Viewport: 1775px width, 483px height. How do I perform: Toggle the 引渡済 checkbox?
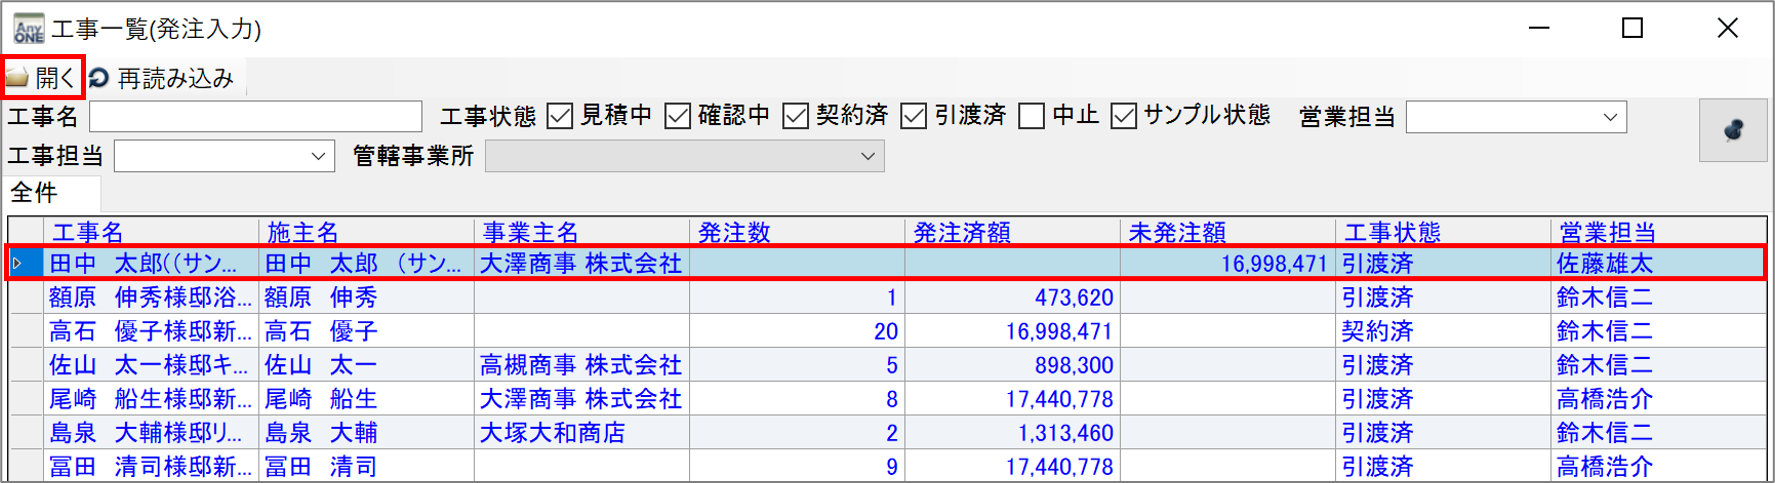[x=913, y=116]
